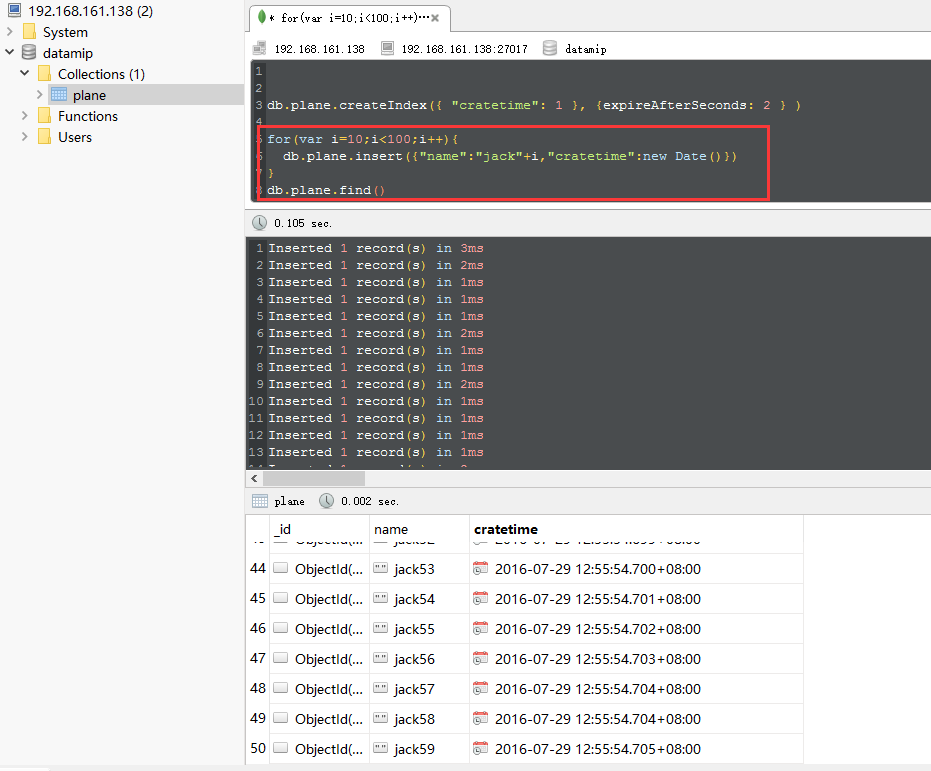Screen dimensions: 931x771
Task: Click the db.plane.find() line in editor
Action: pos(326,190)
